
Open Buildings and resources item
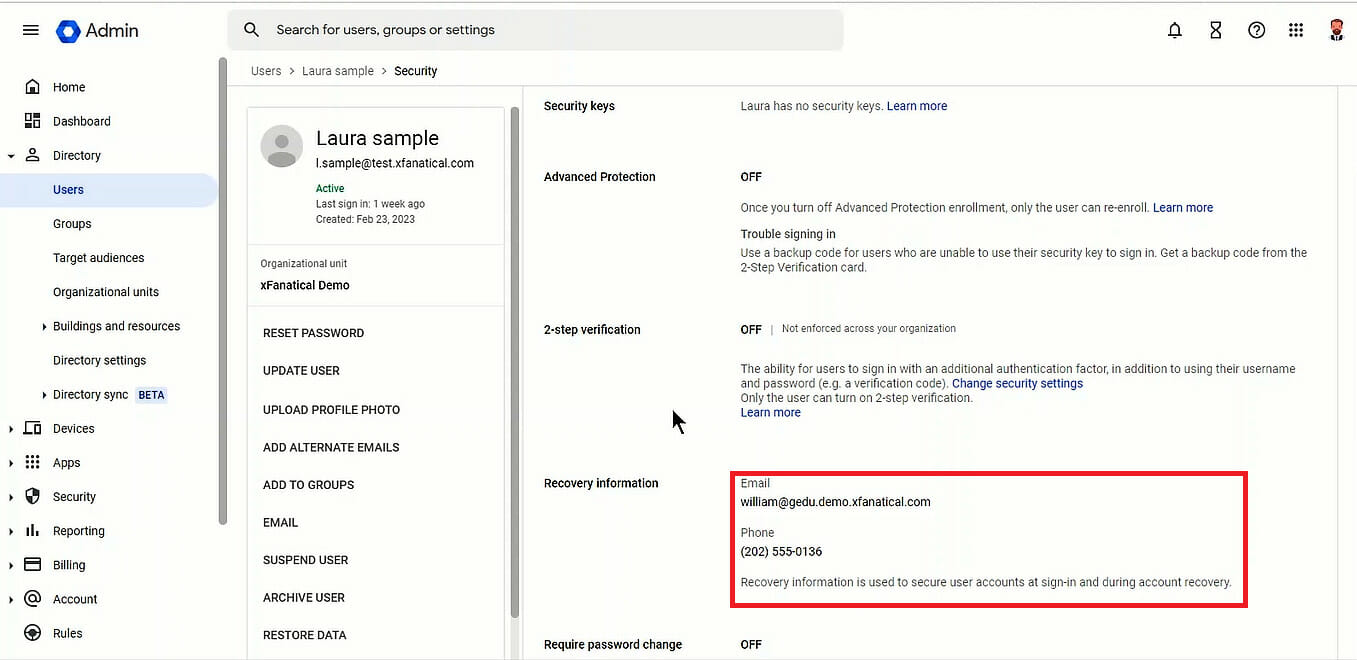[x=116, y=326]
